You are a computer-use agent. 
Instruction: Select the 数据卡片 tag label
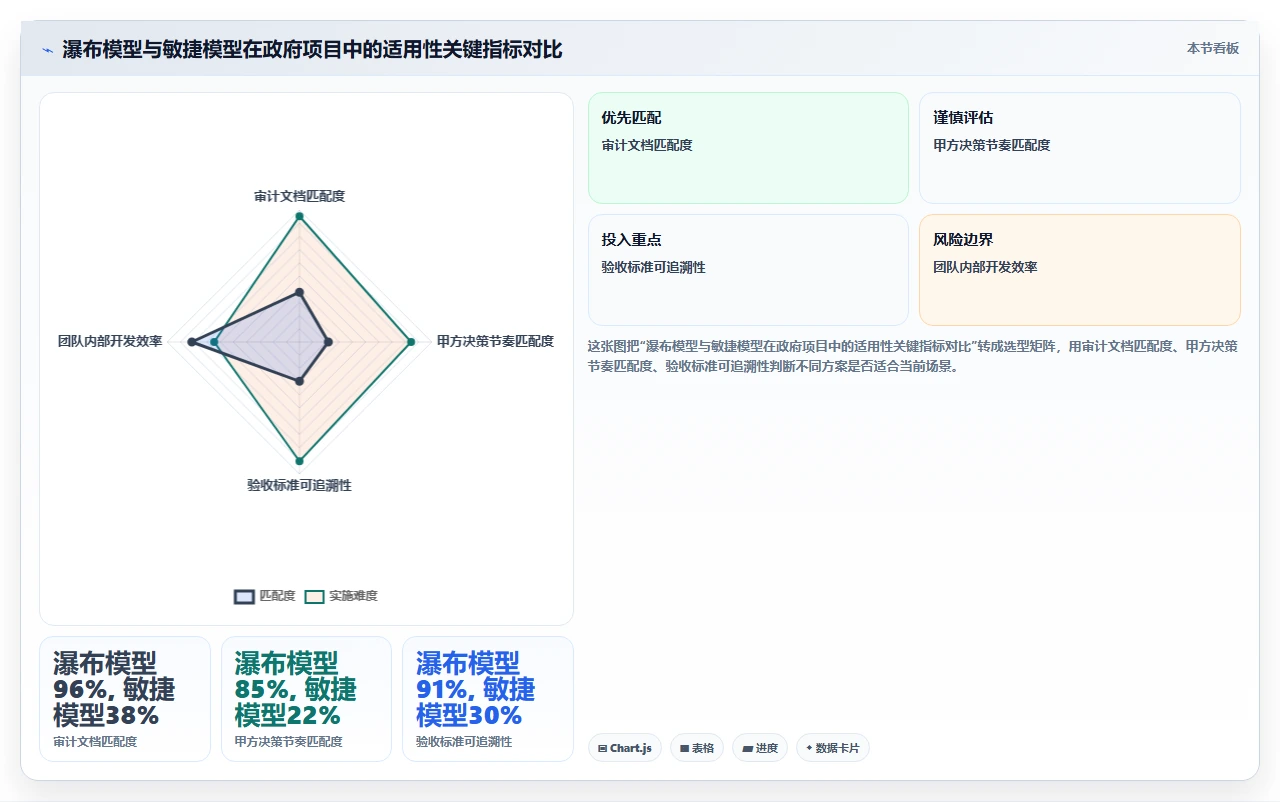point(837,748)
